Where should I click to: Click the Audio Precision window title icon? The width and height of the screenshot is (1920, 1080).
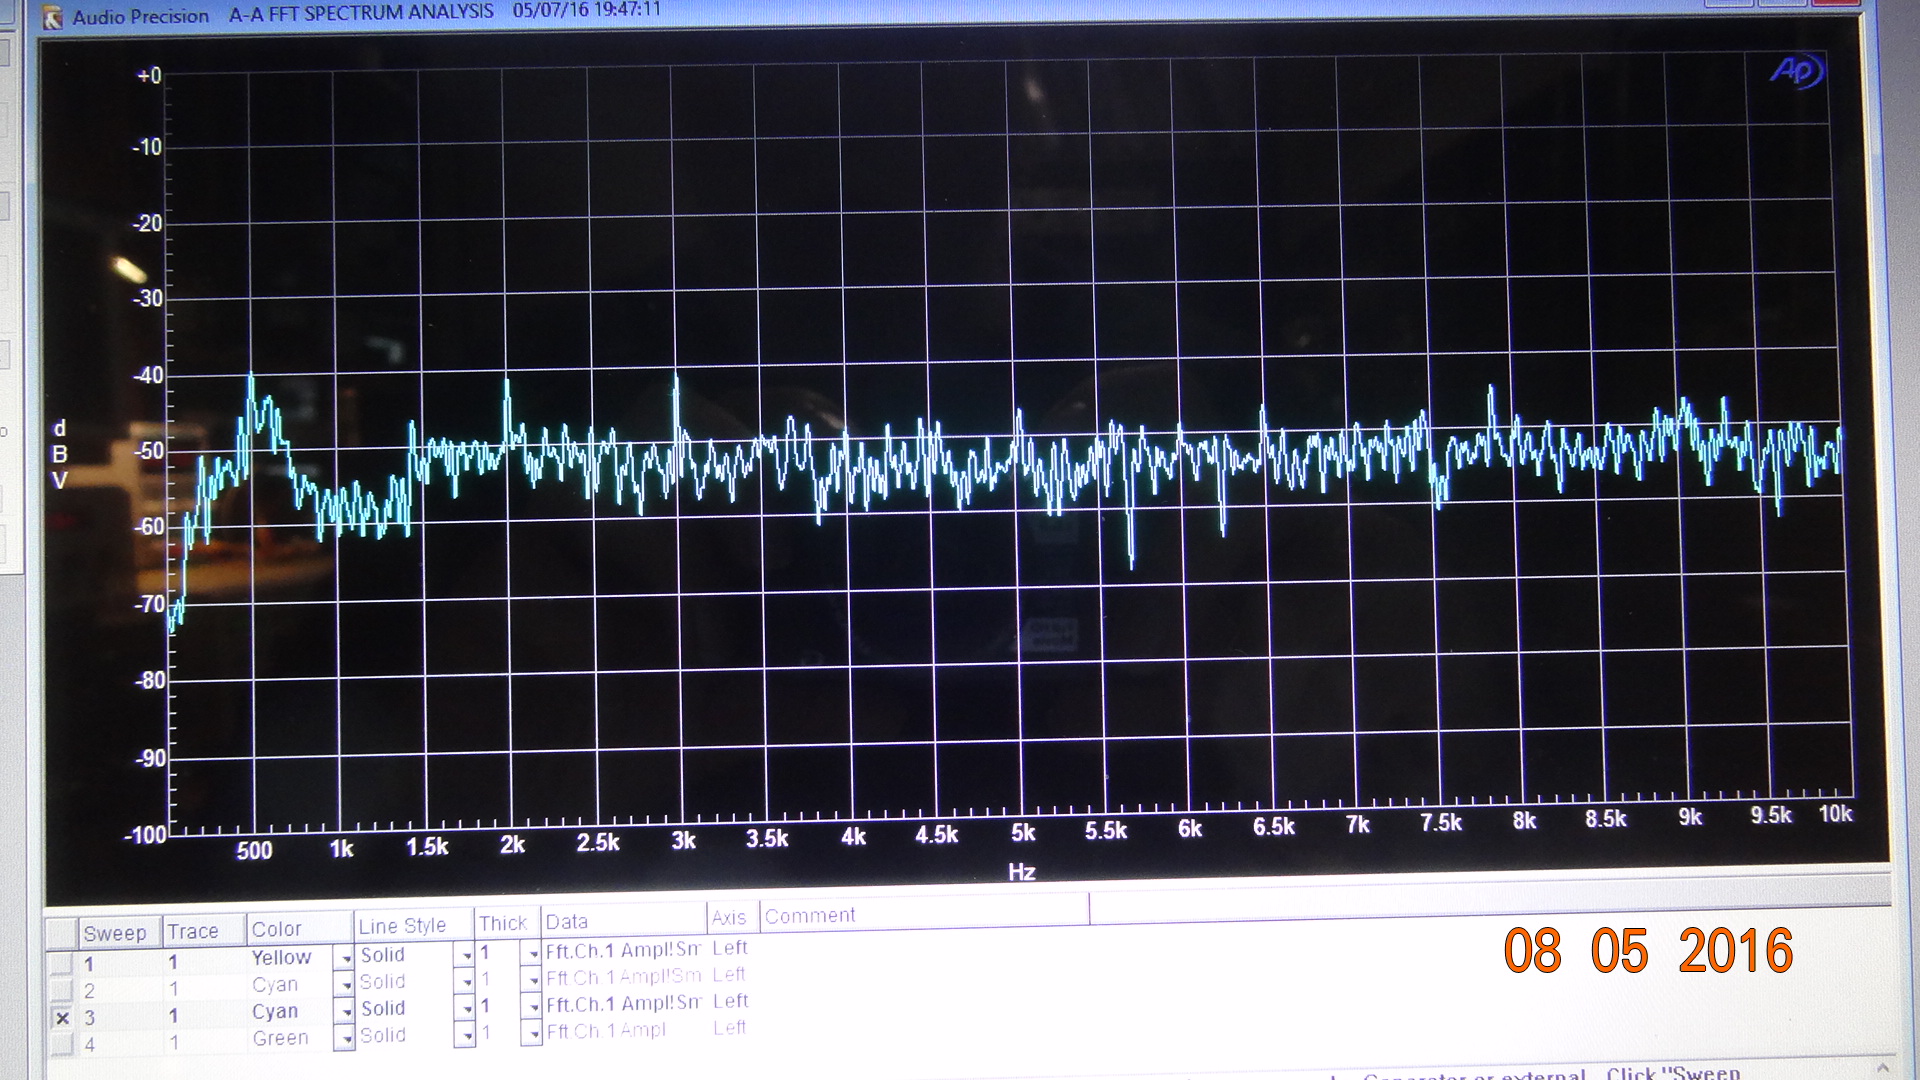pyautogui.click(x=52, y=16)
